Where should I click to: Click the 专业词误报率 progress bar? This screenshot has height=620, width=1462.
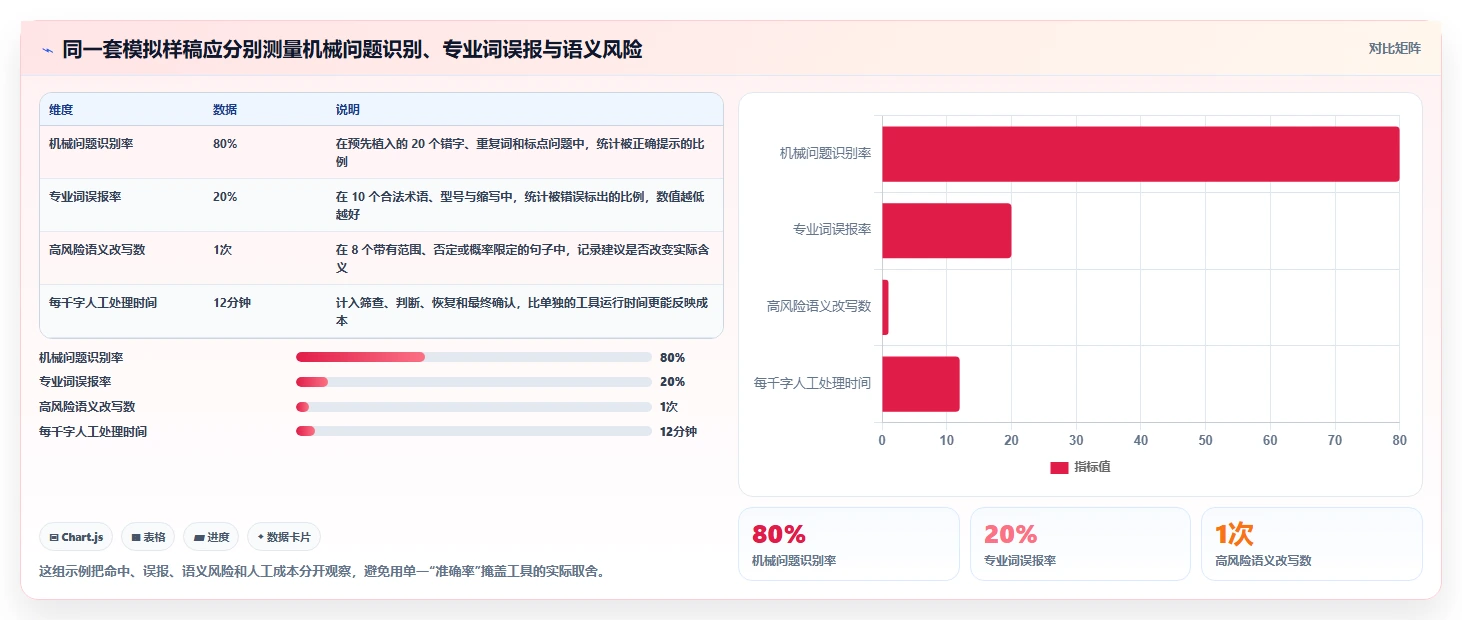474,382
